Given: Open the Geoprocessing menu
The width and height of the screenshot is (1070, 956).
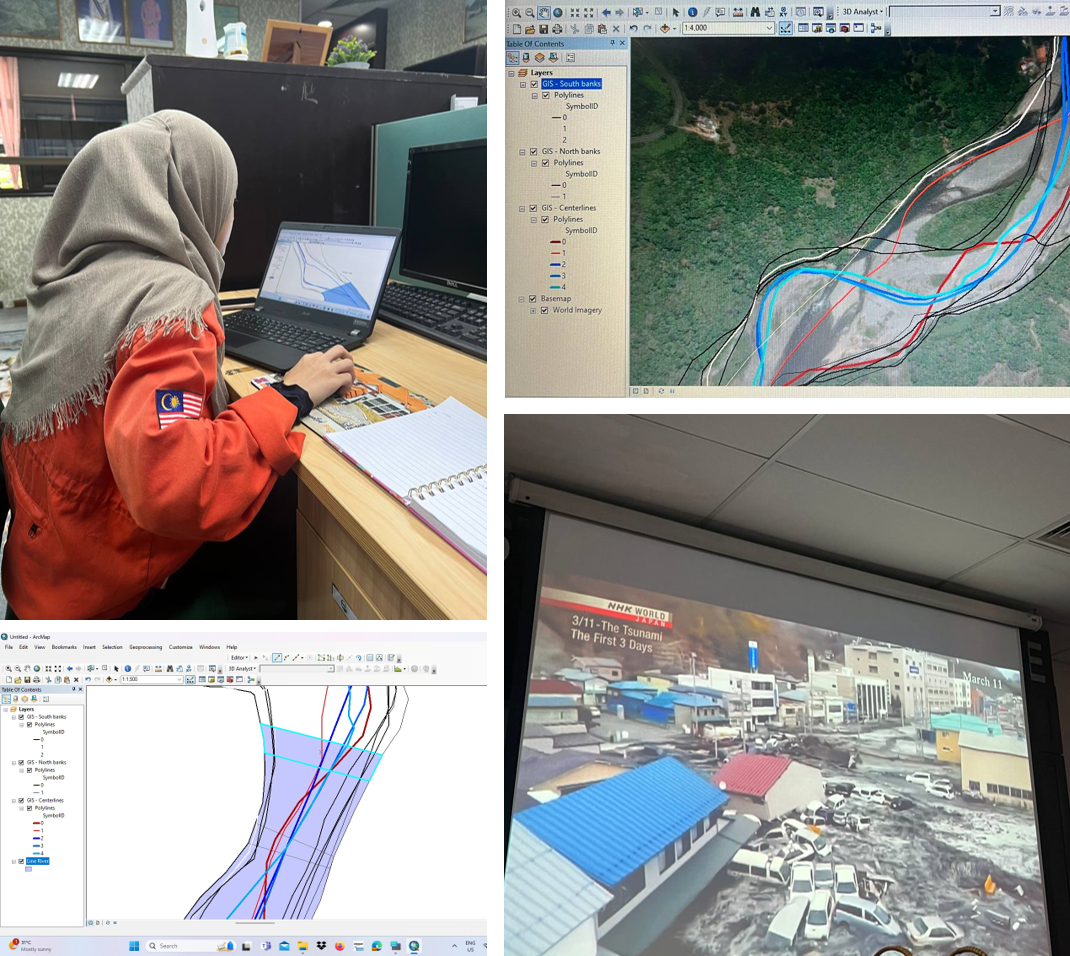Looking at the screenshot, I should click(x=144, y=647).
